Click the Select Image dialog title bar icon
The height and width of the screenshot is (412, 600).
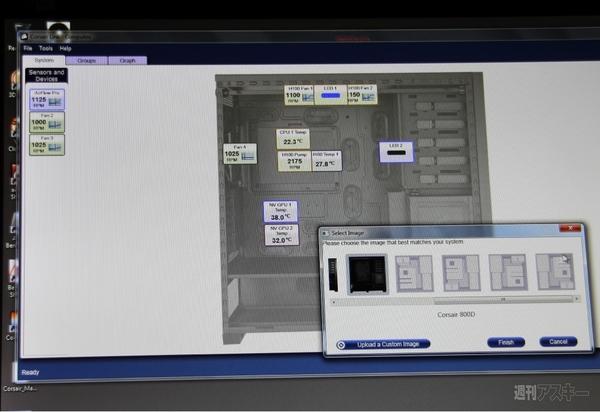[325, 233]
